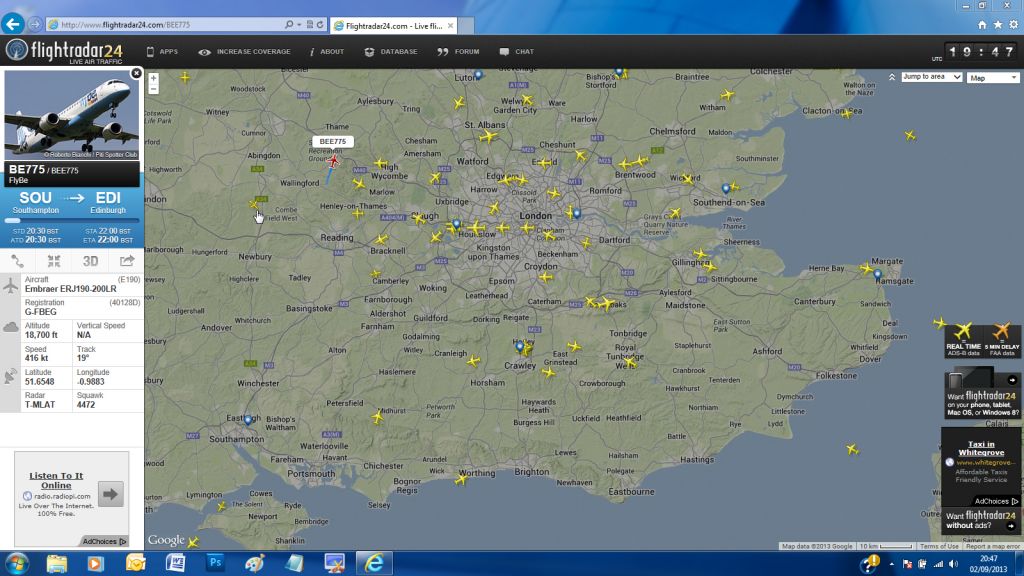
Task: Open the browser Favorites star
Action: (998, 25)
